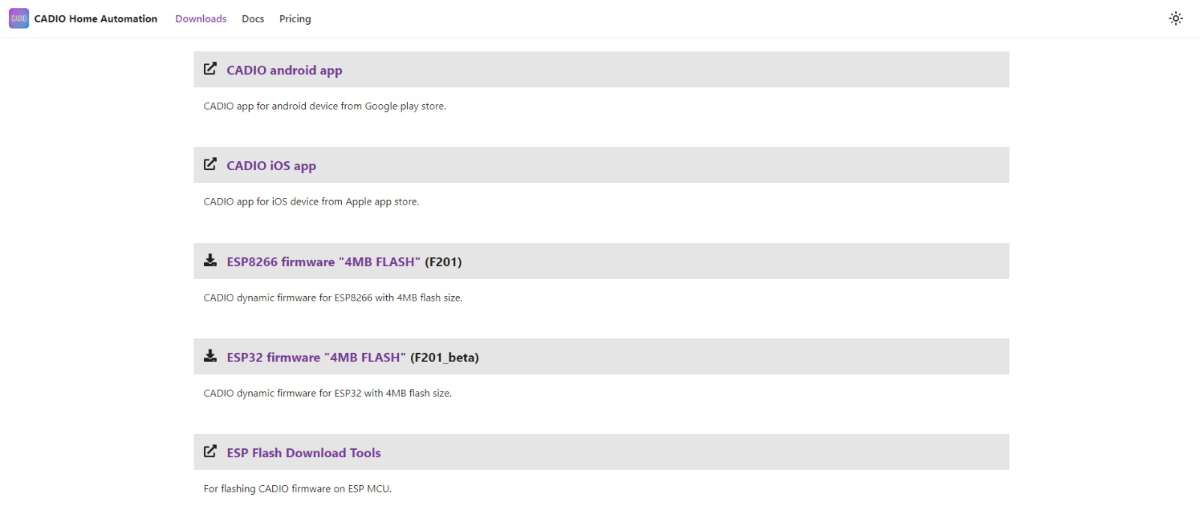Download ESP32 firmware "4MB FLASH"
Viewport: 1200px width, 506px height.
click(316, 357)
